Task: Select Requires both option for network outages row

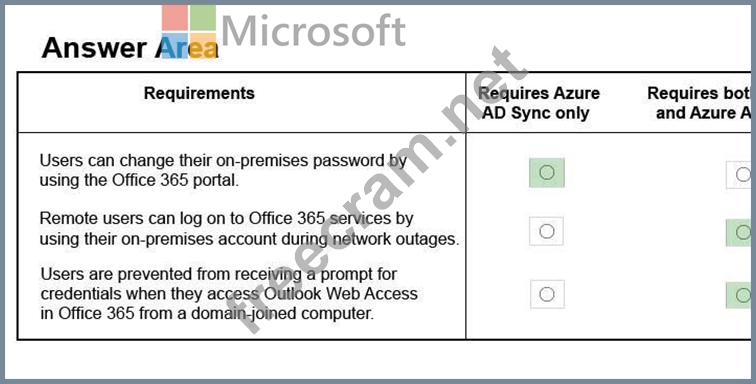Action: pyautogui.click(x=741, y=233)
